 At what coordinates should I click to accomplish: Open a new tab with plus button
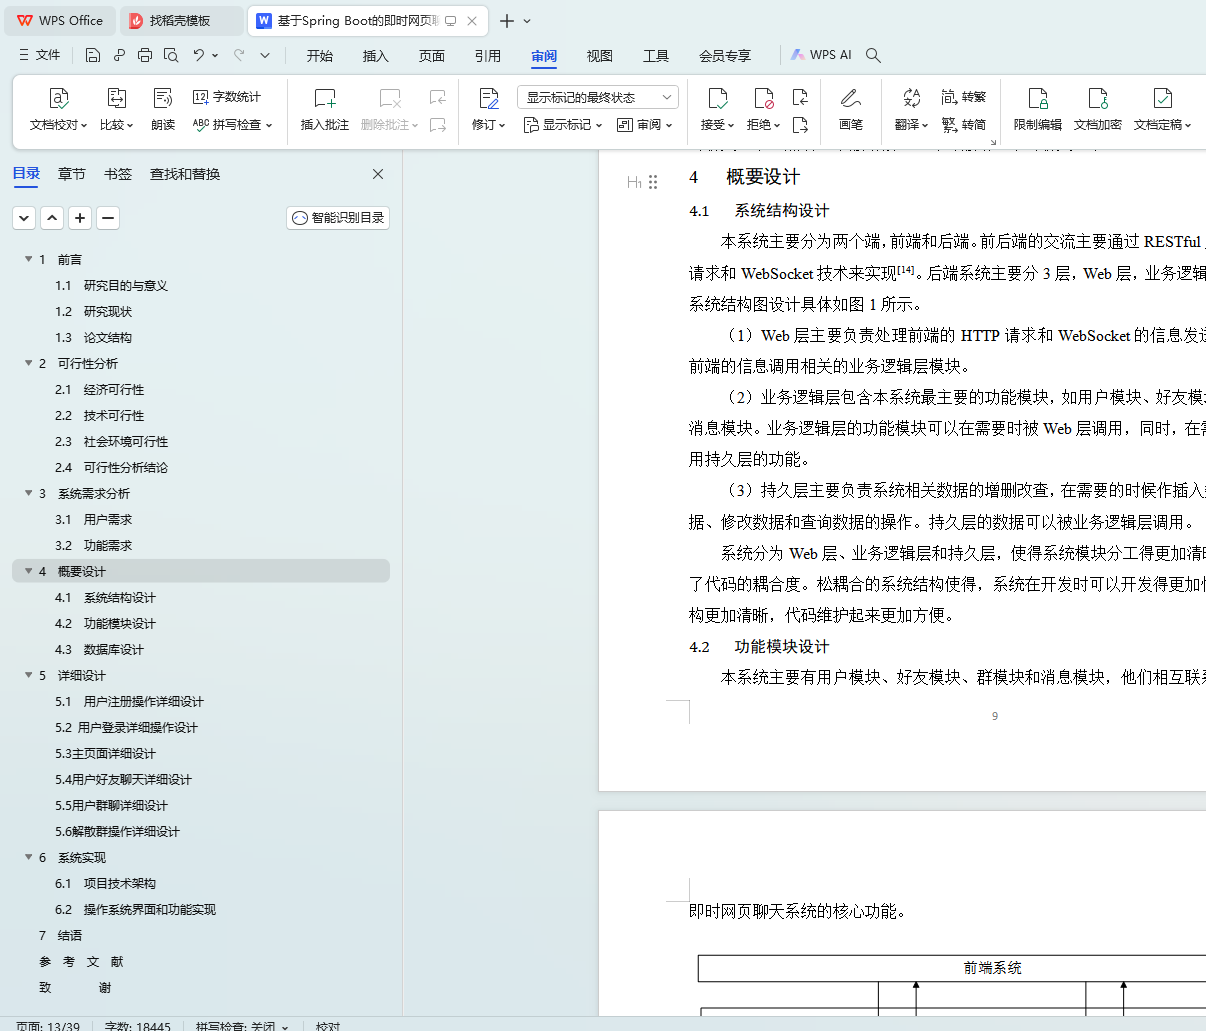coord(507,21)
